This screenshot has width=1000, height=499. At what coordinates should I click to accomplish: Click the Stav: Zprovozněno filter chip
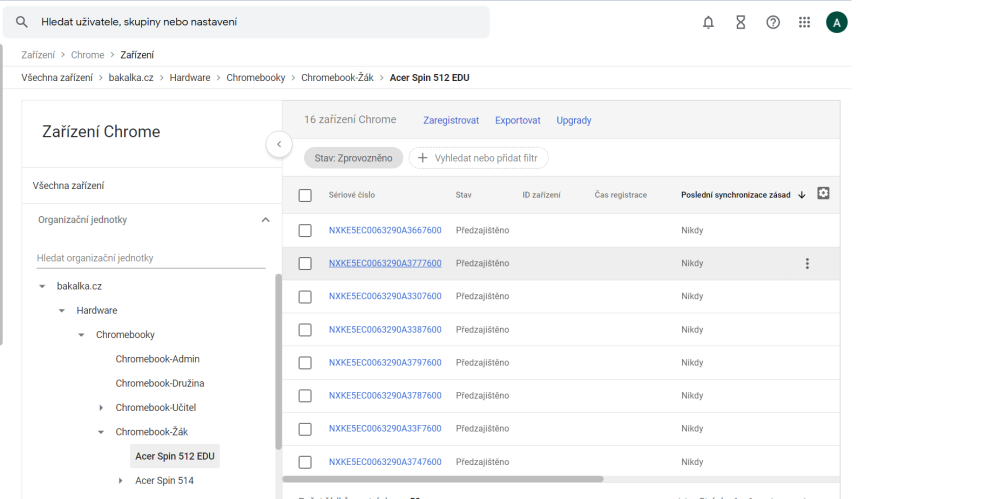[353, 158]
